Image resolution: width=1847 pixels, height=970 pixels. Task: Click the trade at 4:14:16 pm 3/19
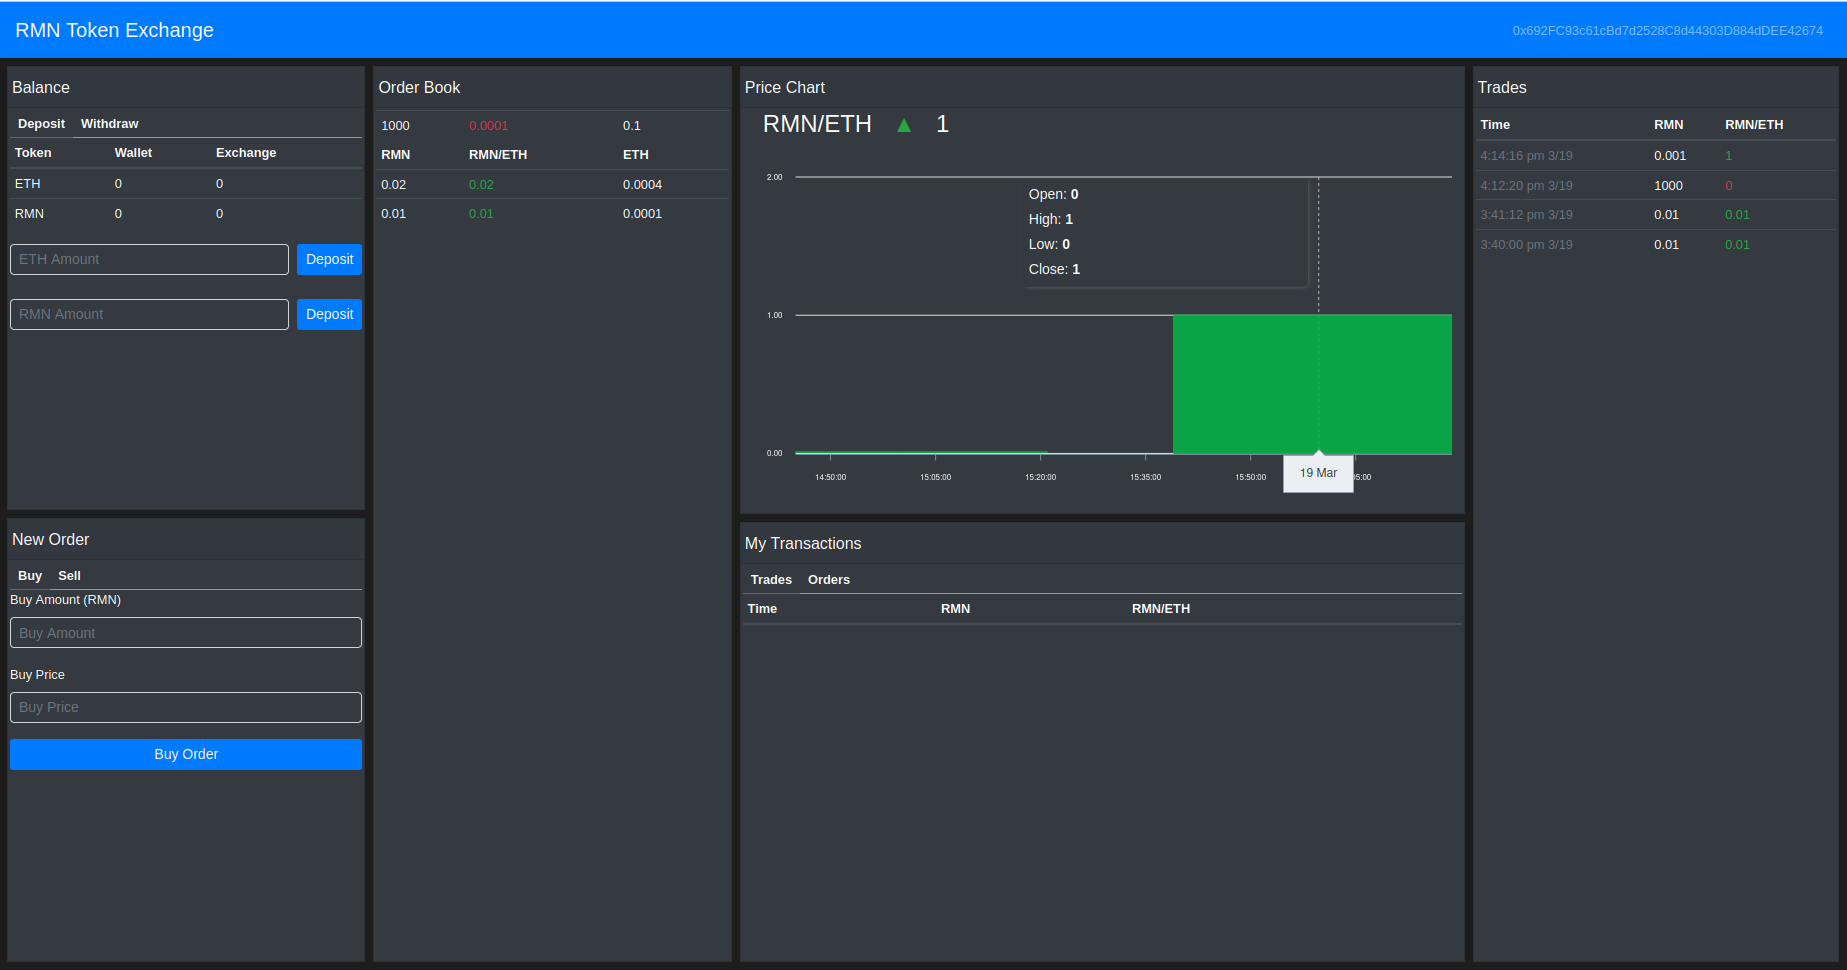tap(1654, 155)
